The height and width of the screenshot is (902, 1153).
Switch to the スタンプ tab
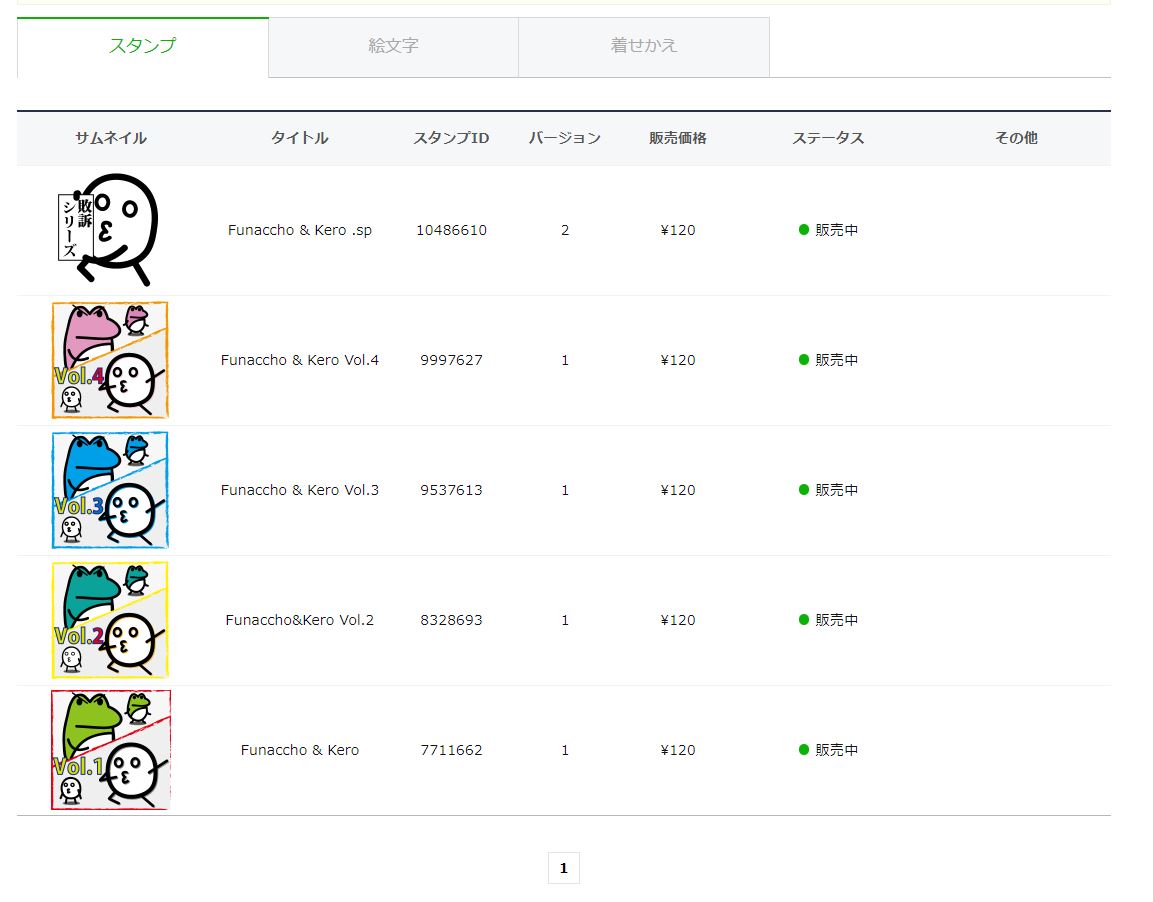coord(143,47)
